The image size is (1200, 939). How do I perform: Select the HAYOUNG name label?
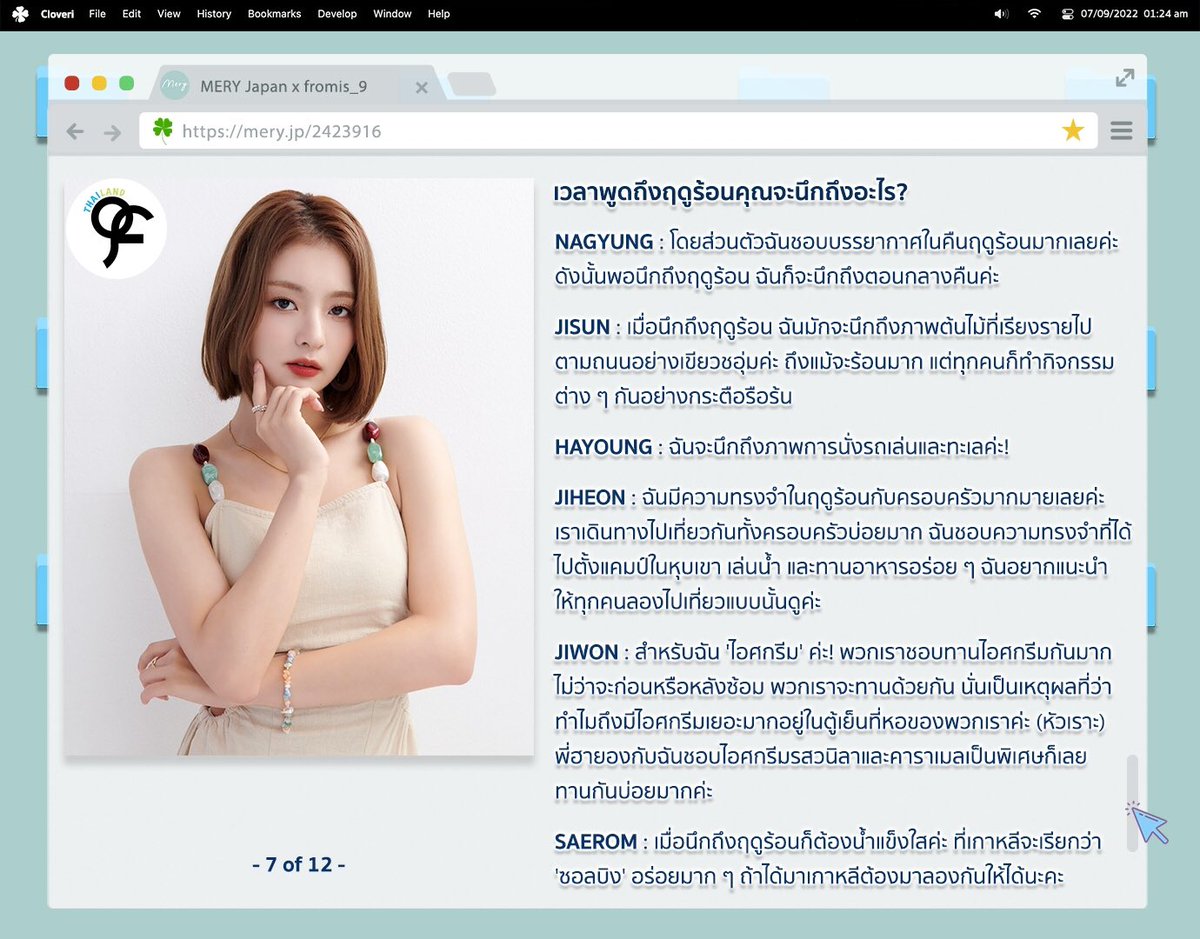(x=603, y=447)
